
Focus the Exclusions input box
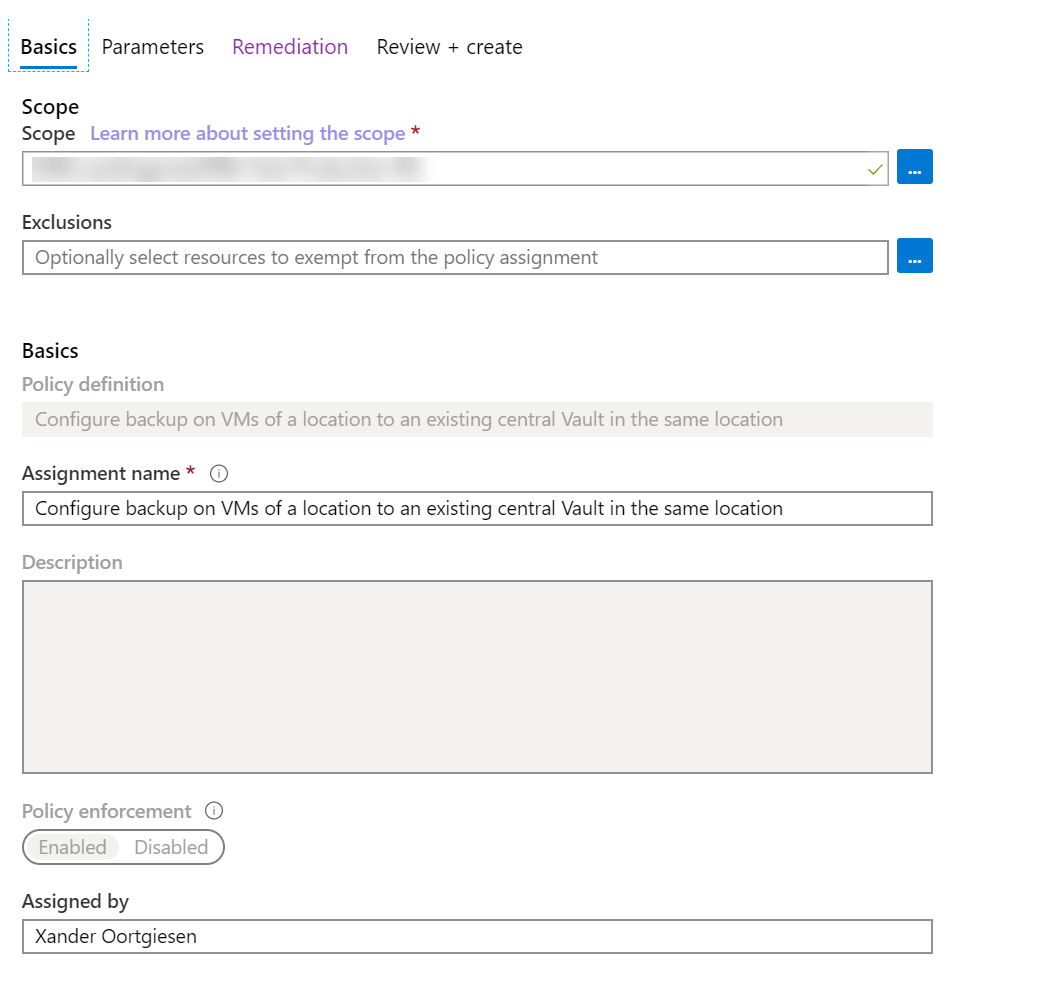[454, 257]
